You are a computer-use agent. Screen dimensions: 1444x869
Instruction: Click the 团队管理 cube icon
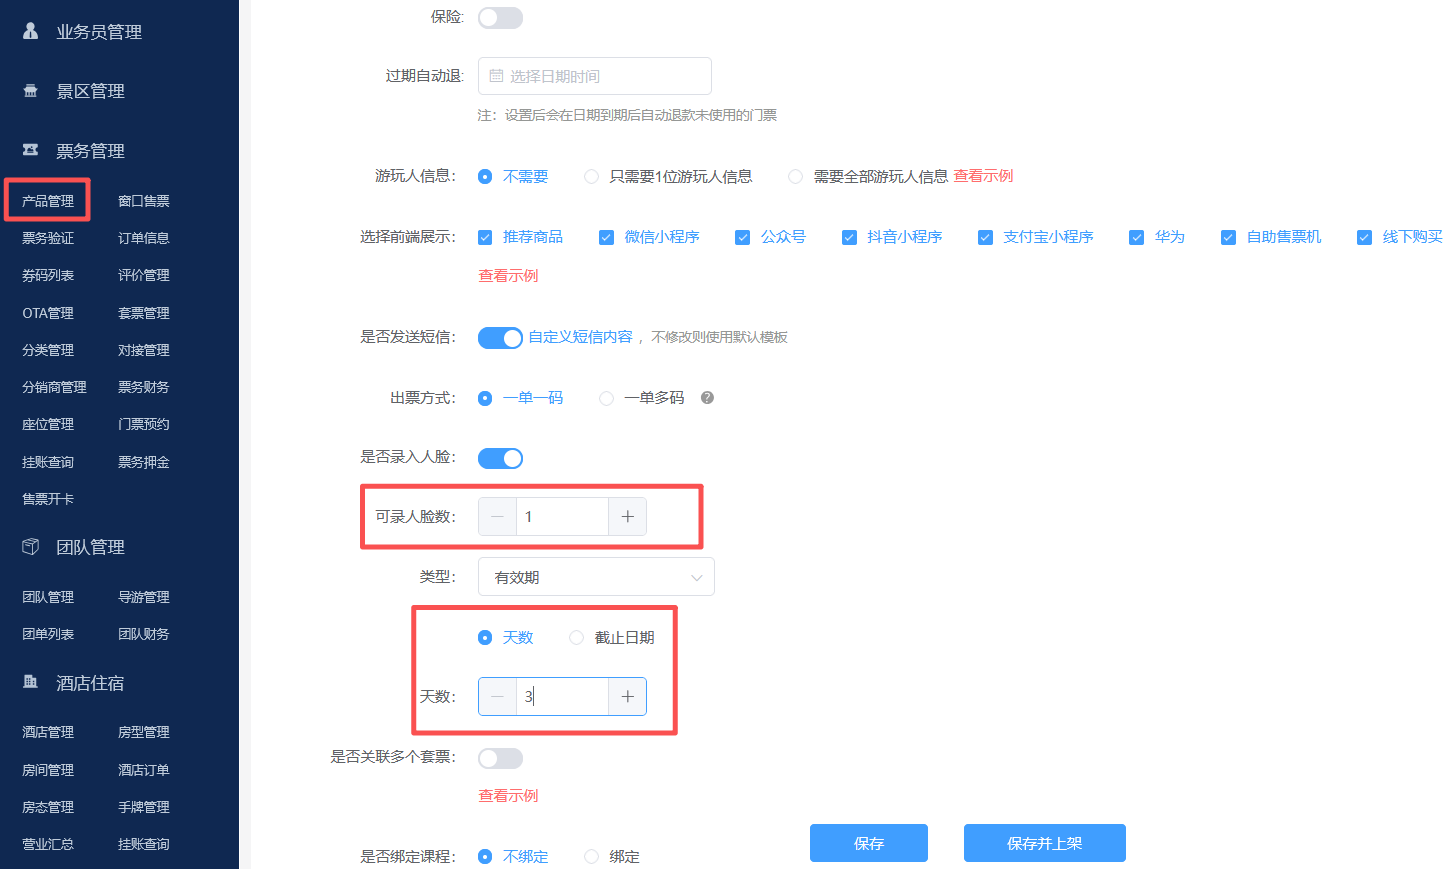[x=28, y=546]
